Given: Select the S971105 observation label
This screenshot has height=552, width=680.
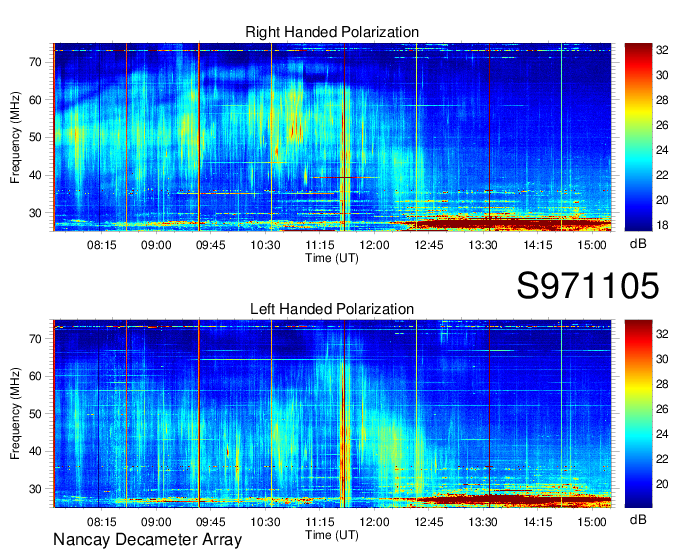Looking at the screenshot, I should [588, 285].
